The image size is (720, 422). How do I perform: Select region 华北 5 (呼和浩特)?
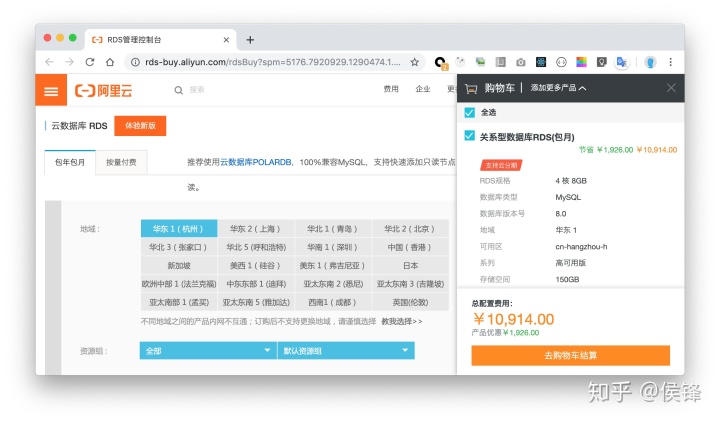tap(256, 247)
